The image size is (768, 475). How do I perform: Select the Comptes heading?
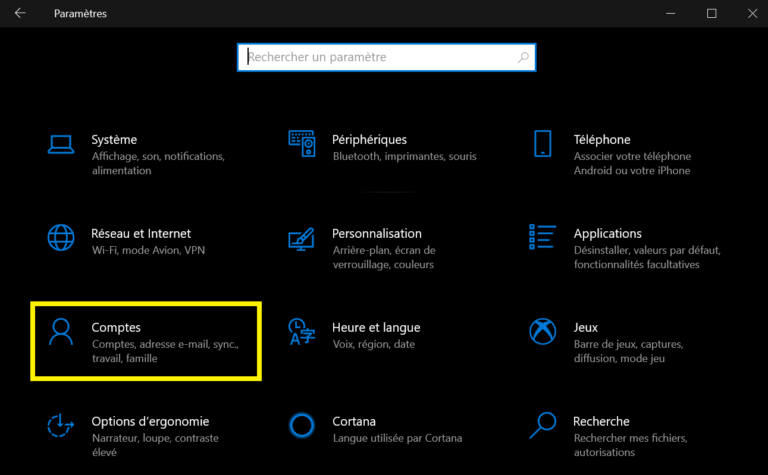click(x=116, y=328)
